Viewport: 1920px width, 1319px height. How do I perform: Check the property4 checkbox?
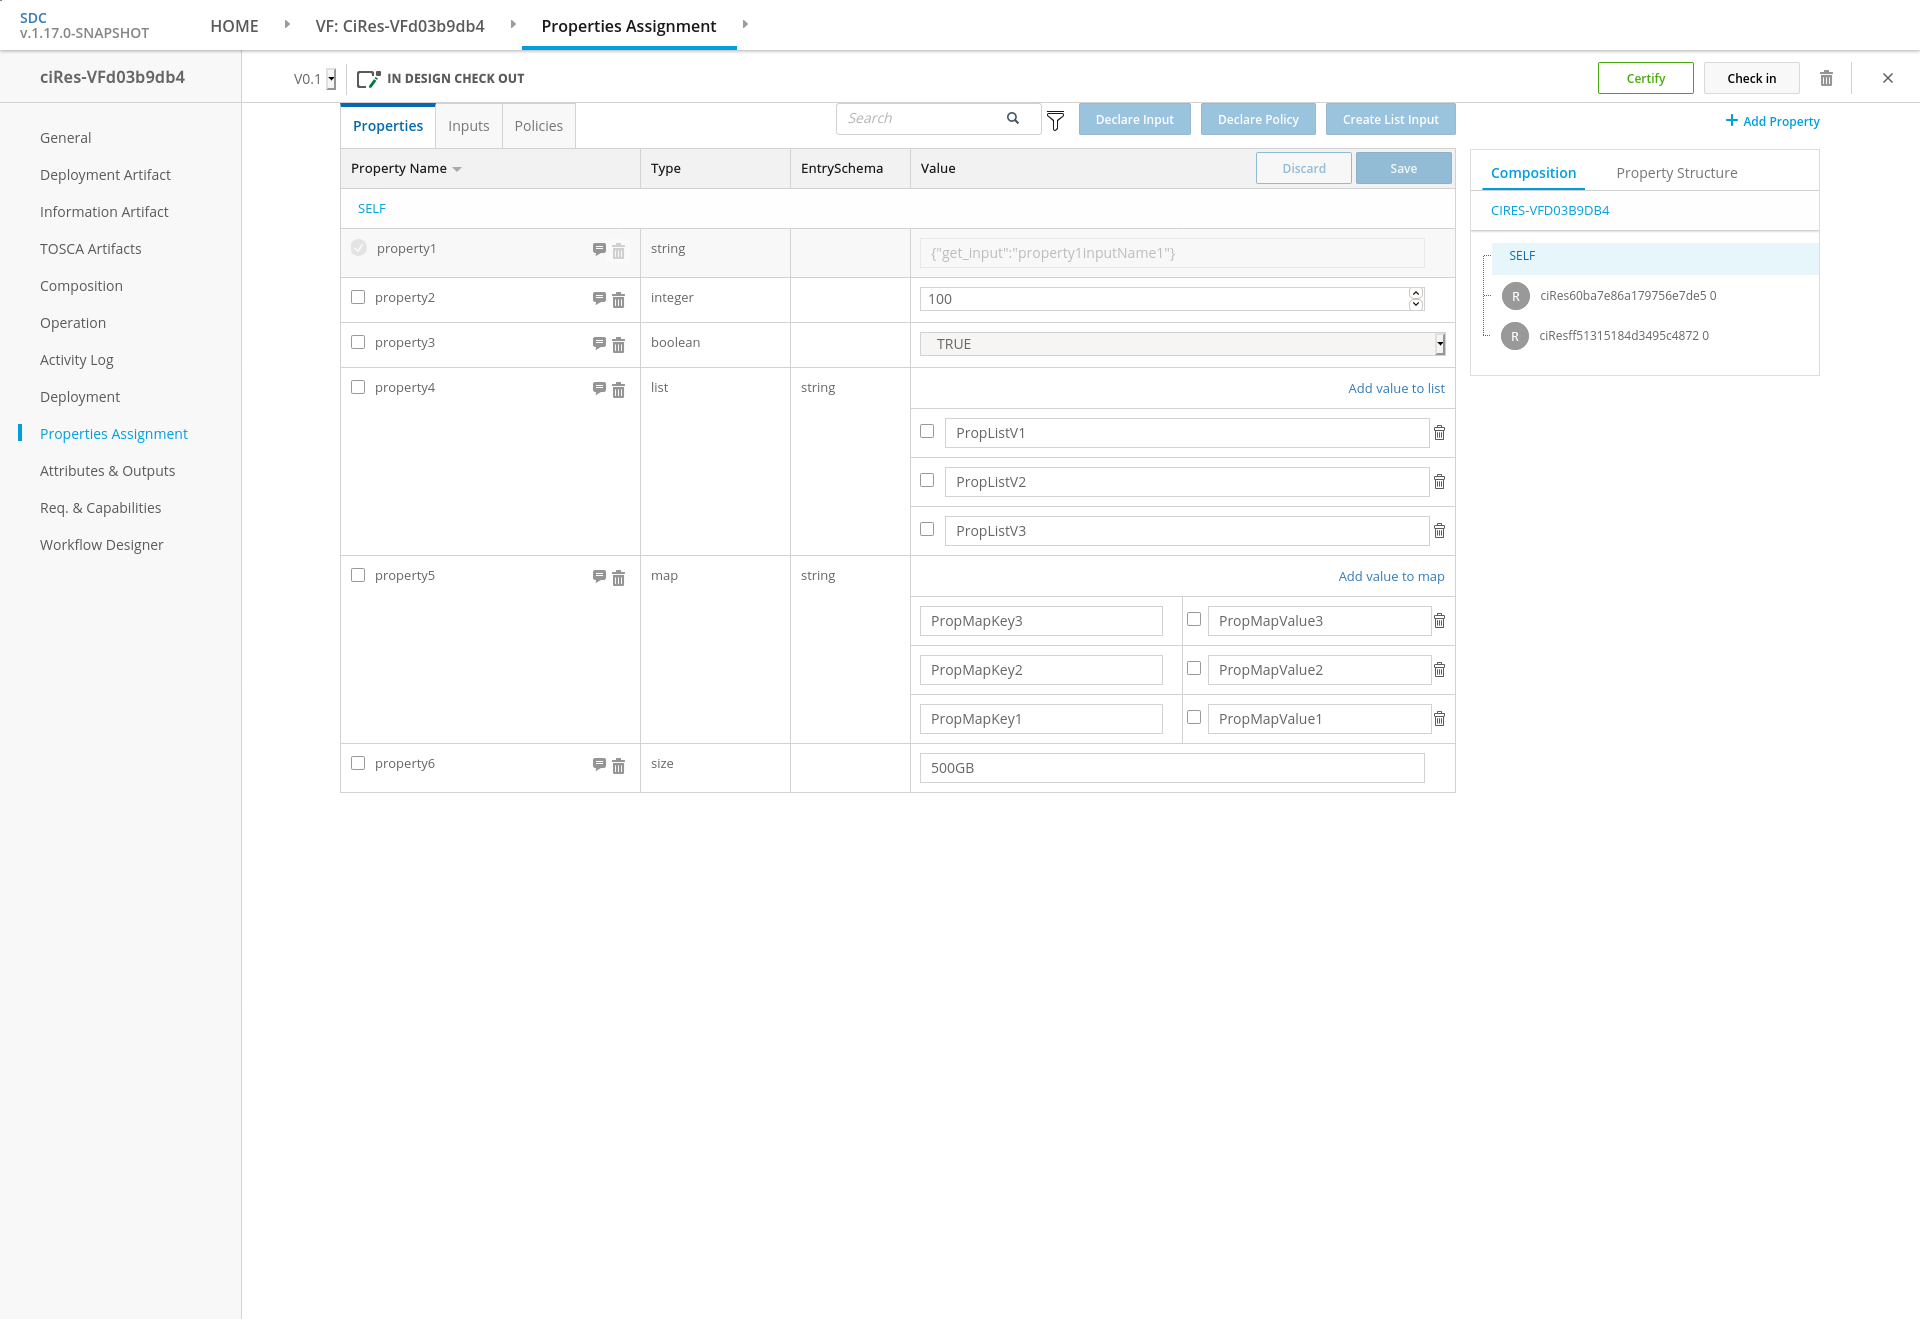coord(358,387)
